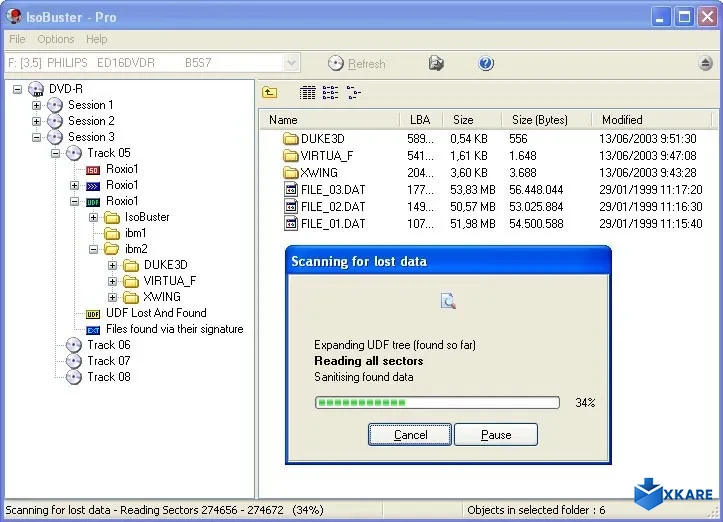Click the eject disc icon
This screenshot has width=723, height=522.
[705, 63]
